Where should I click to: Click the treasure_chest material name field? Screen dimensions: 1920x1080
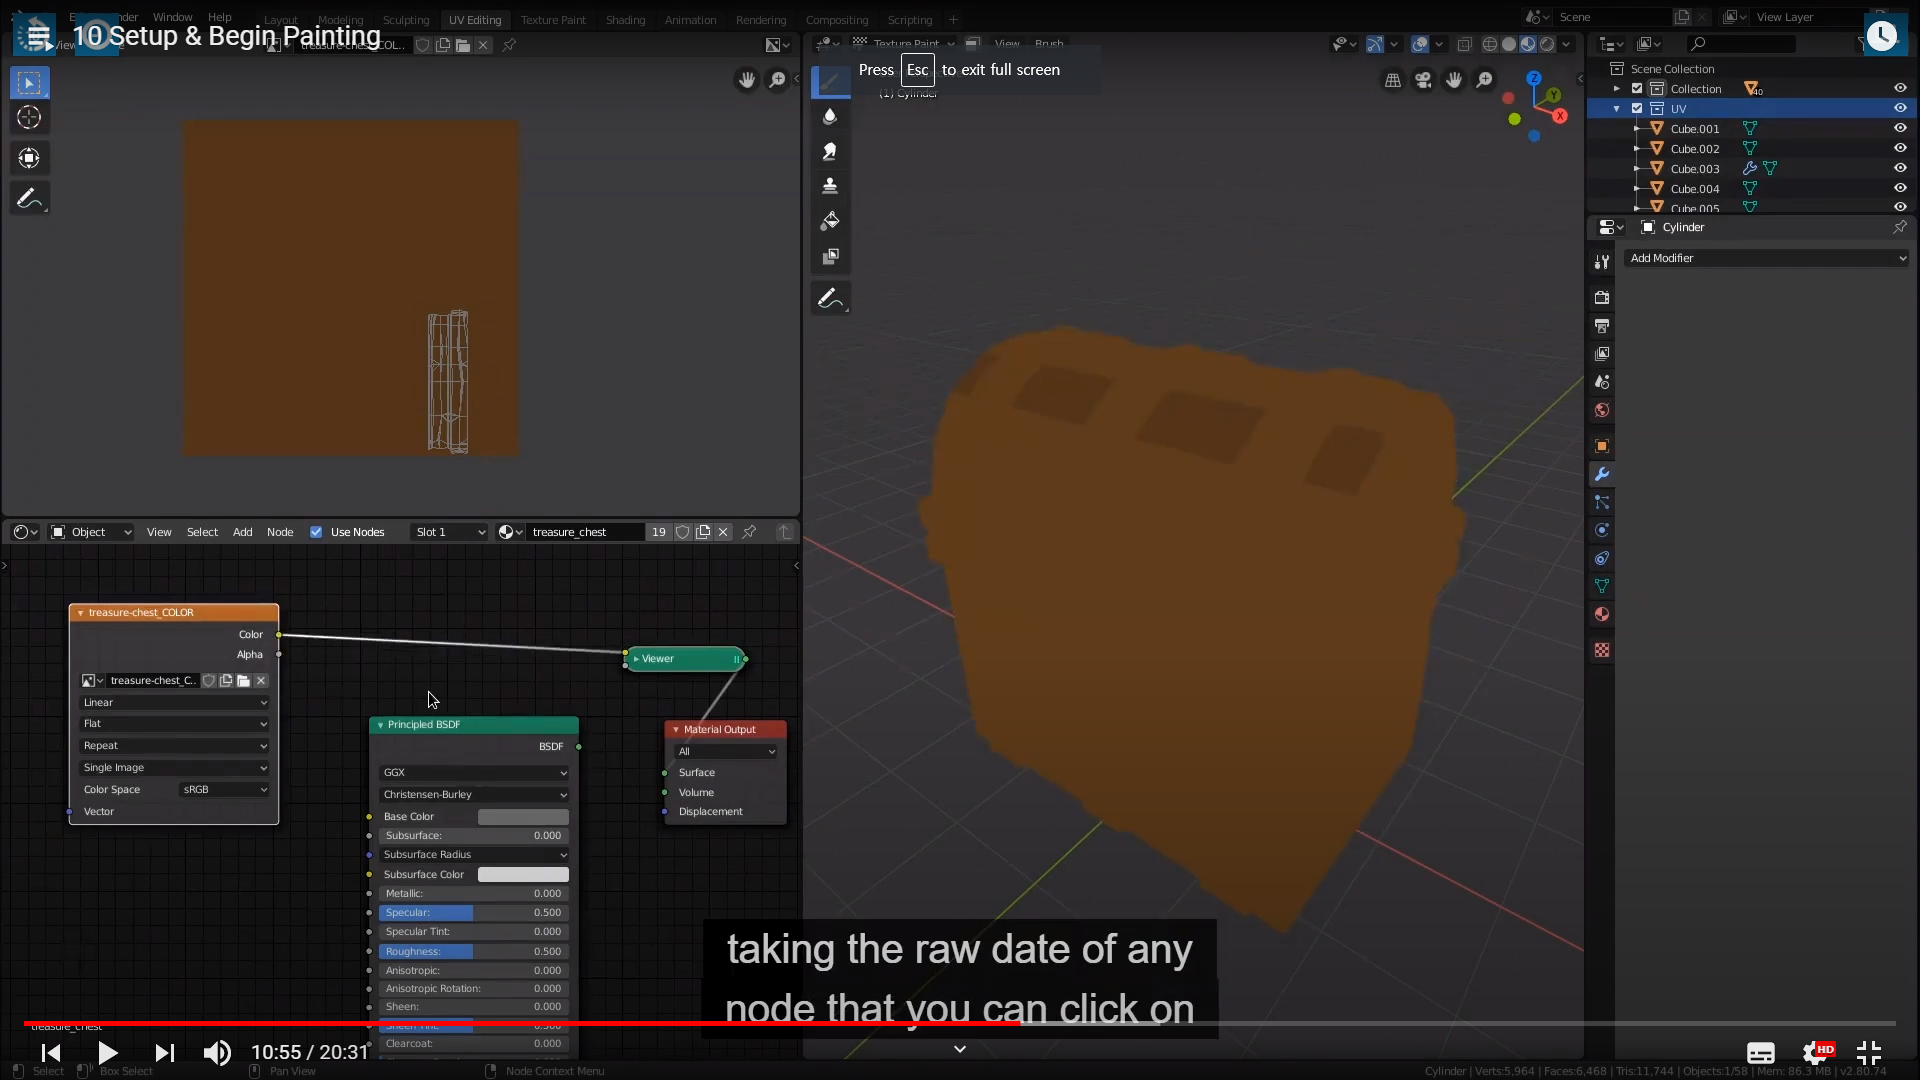click(x=584, y=532)
